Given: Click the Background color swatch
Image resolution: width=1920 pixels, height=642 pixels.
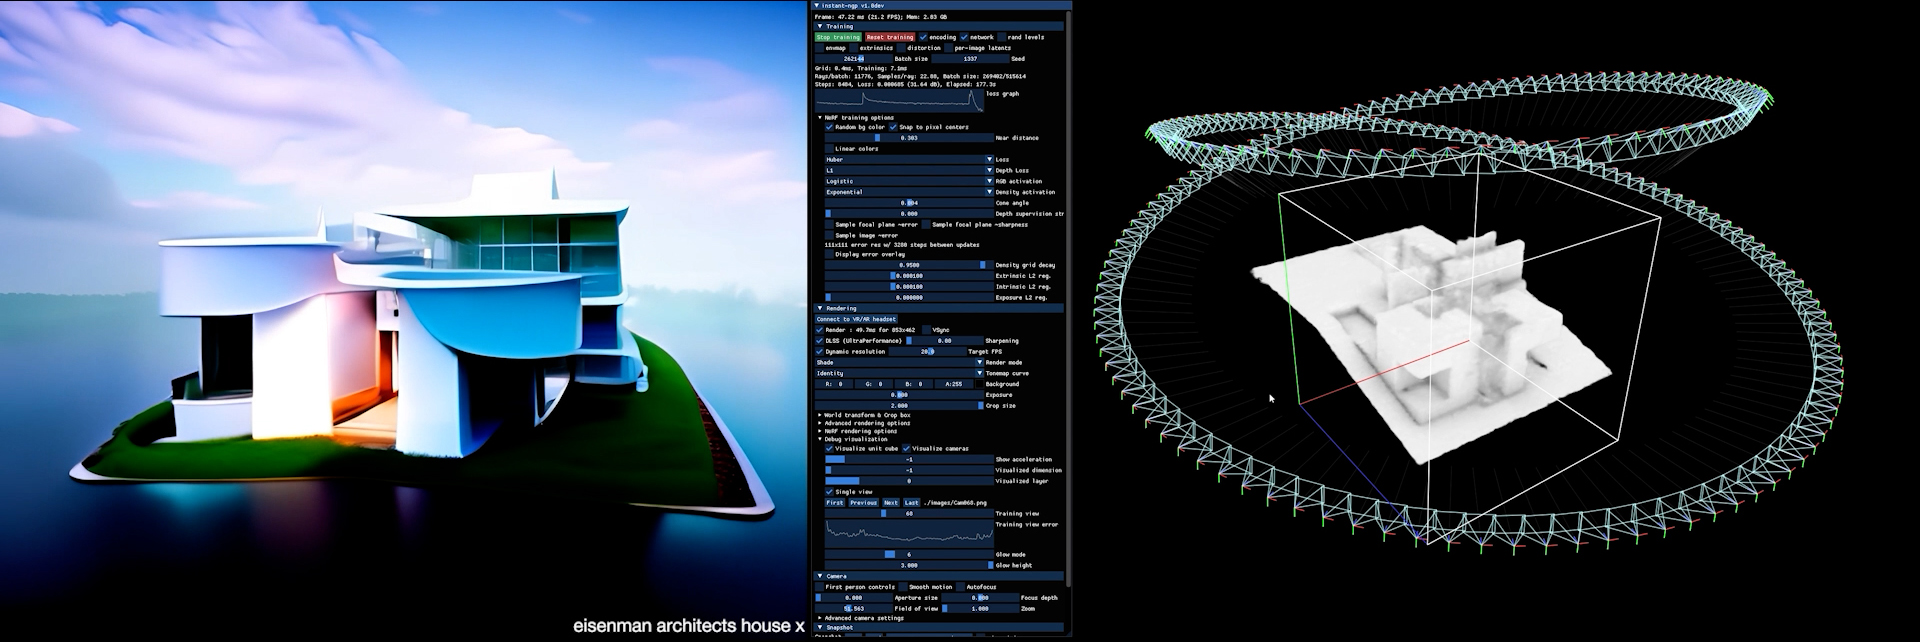Looking at the screenshot, I should click(x=979, y=384).
